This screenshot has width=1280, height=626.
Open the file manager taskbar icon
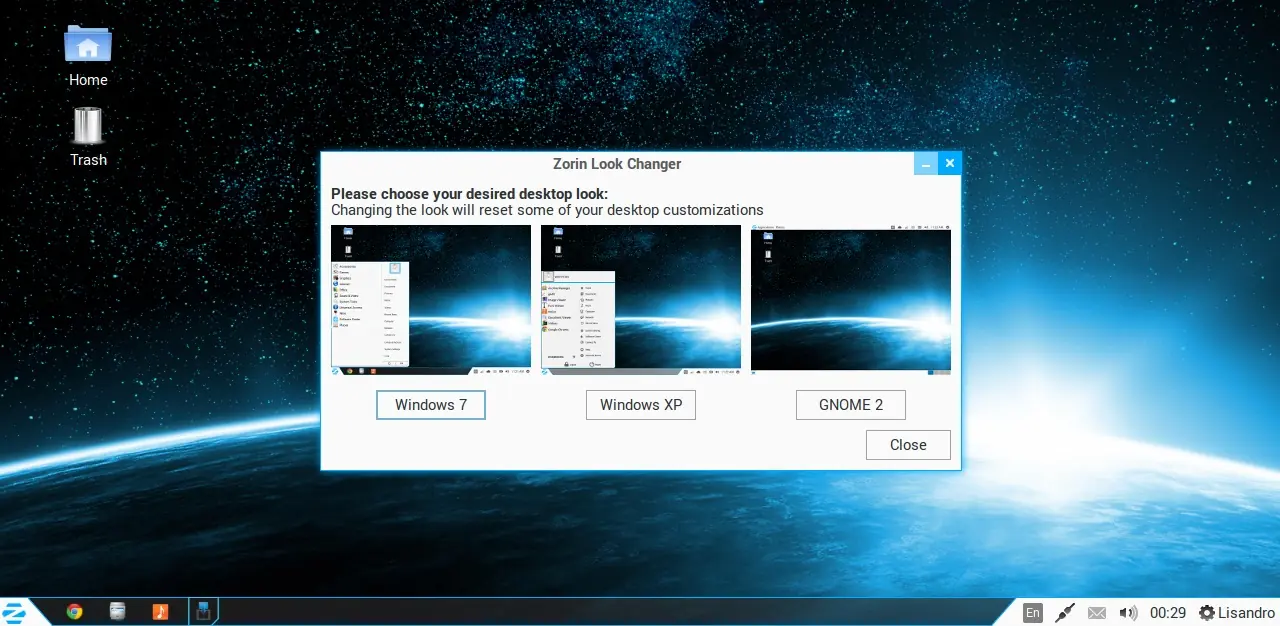point(118,612)
